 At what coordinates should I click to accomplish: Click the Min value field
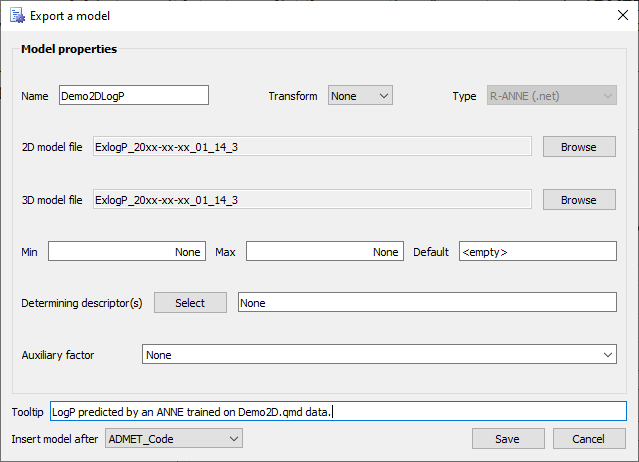point(127,251)
